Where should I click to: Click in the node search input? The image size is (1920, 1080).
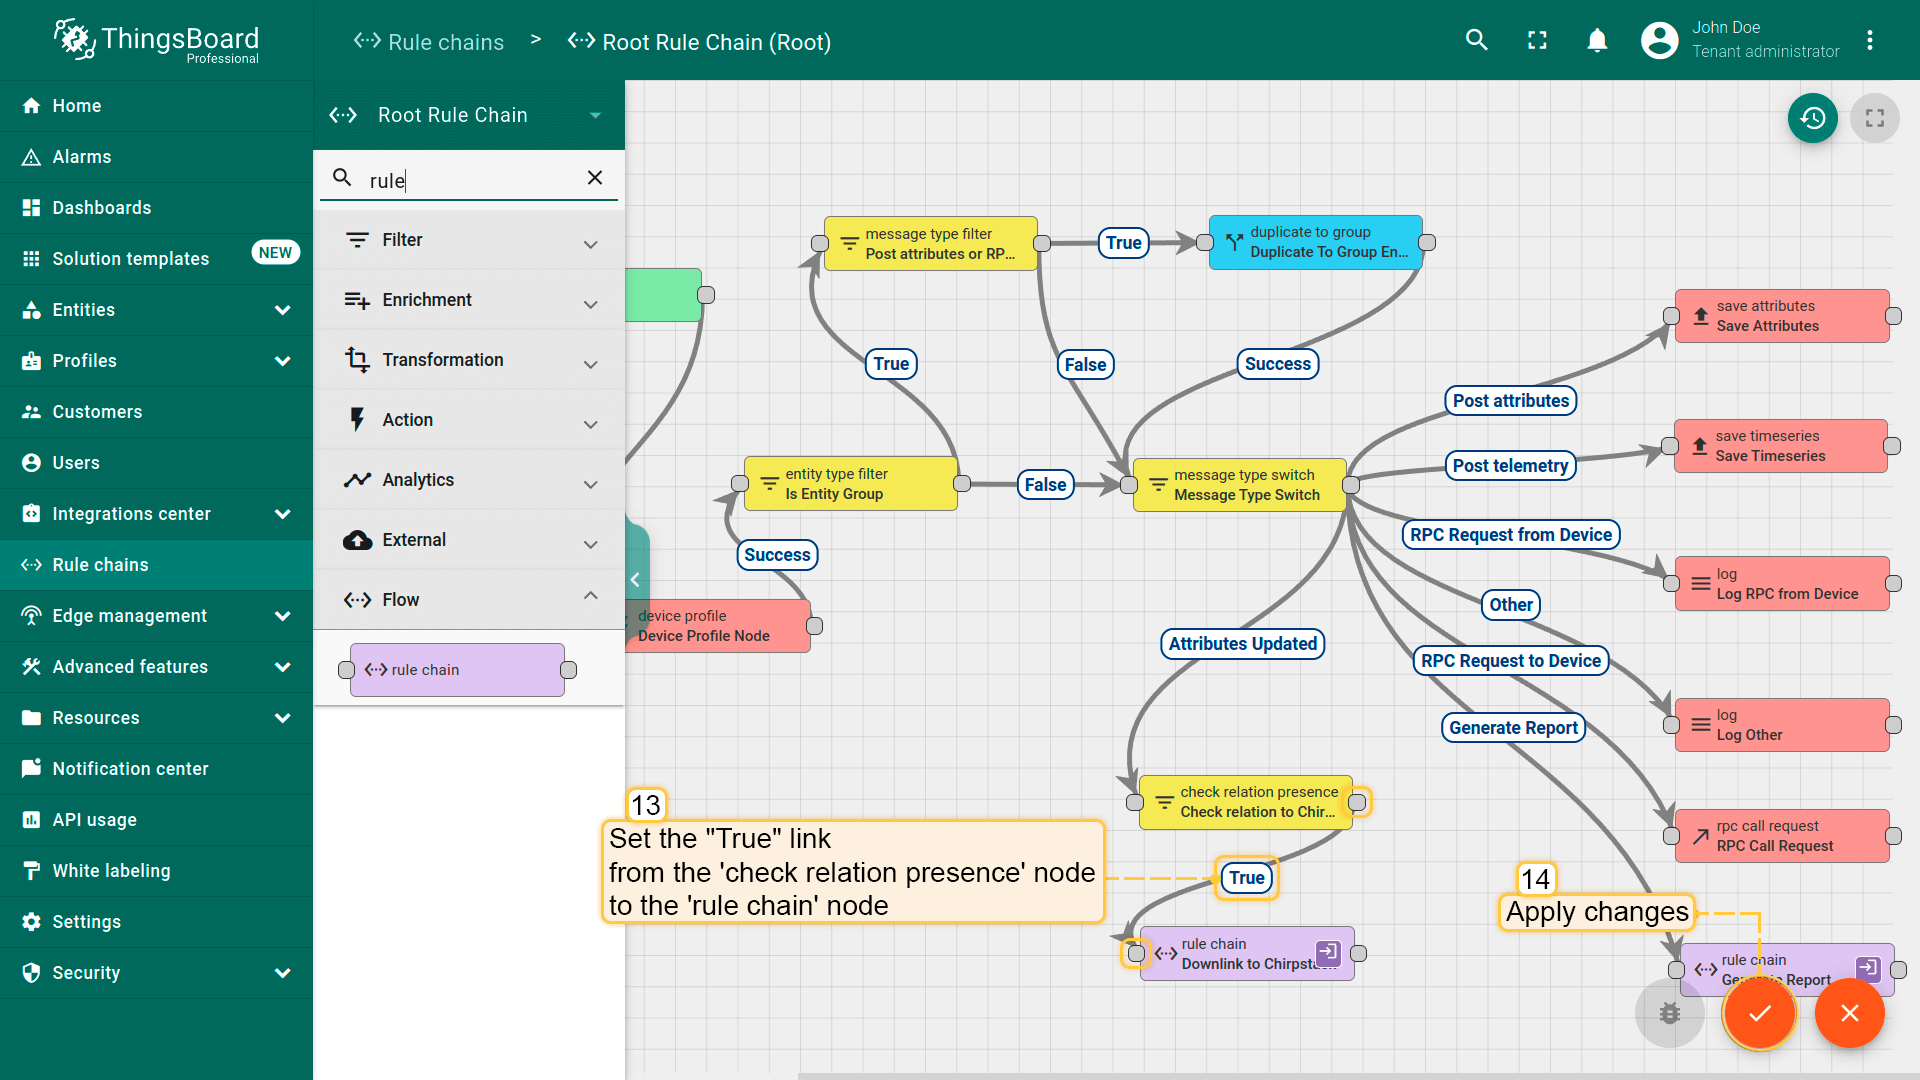pos(470,180)
